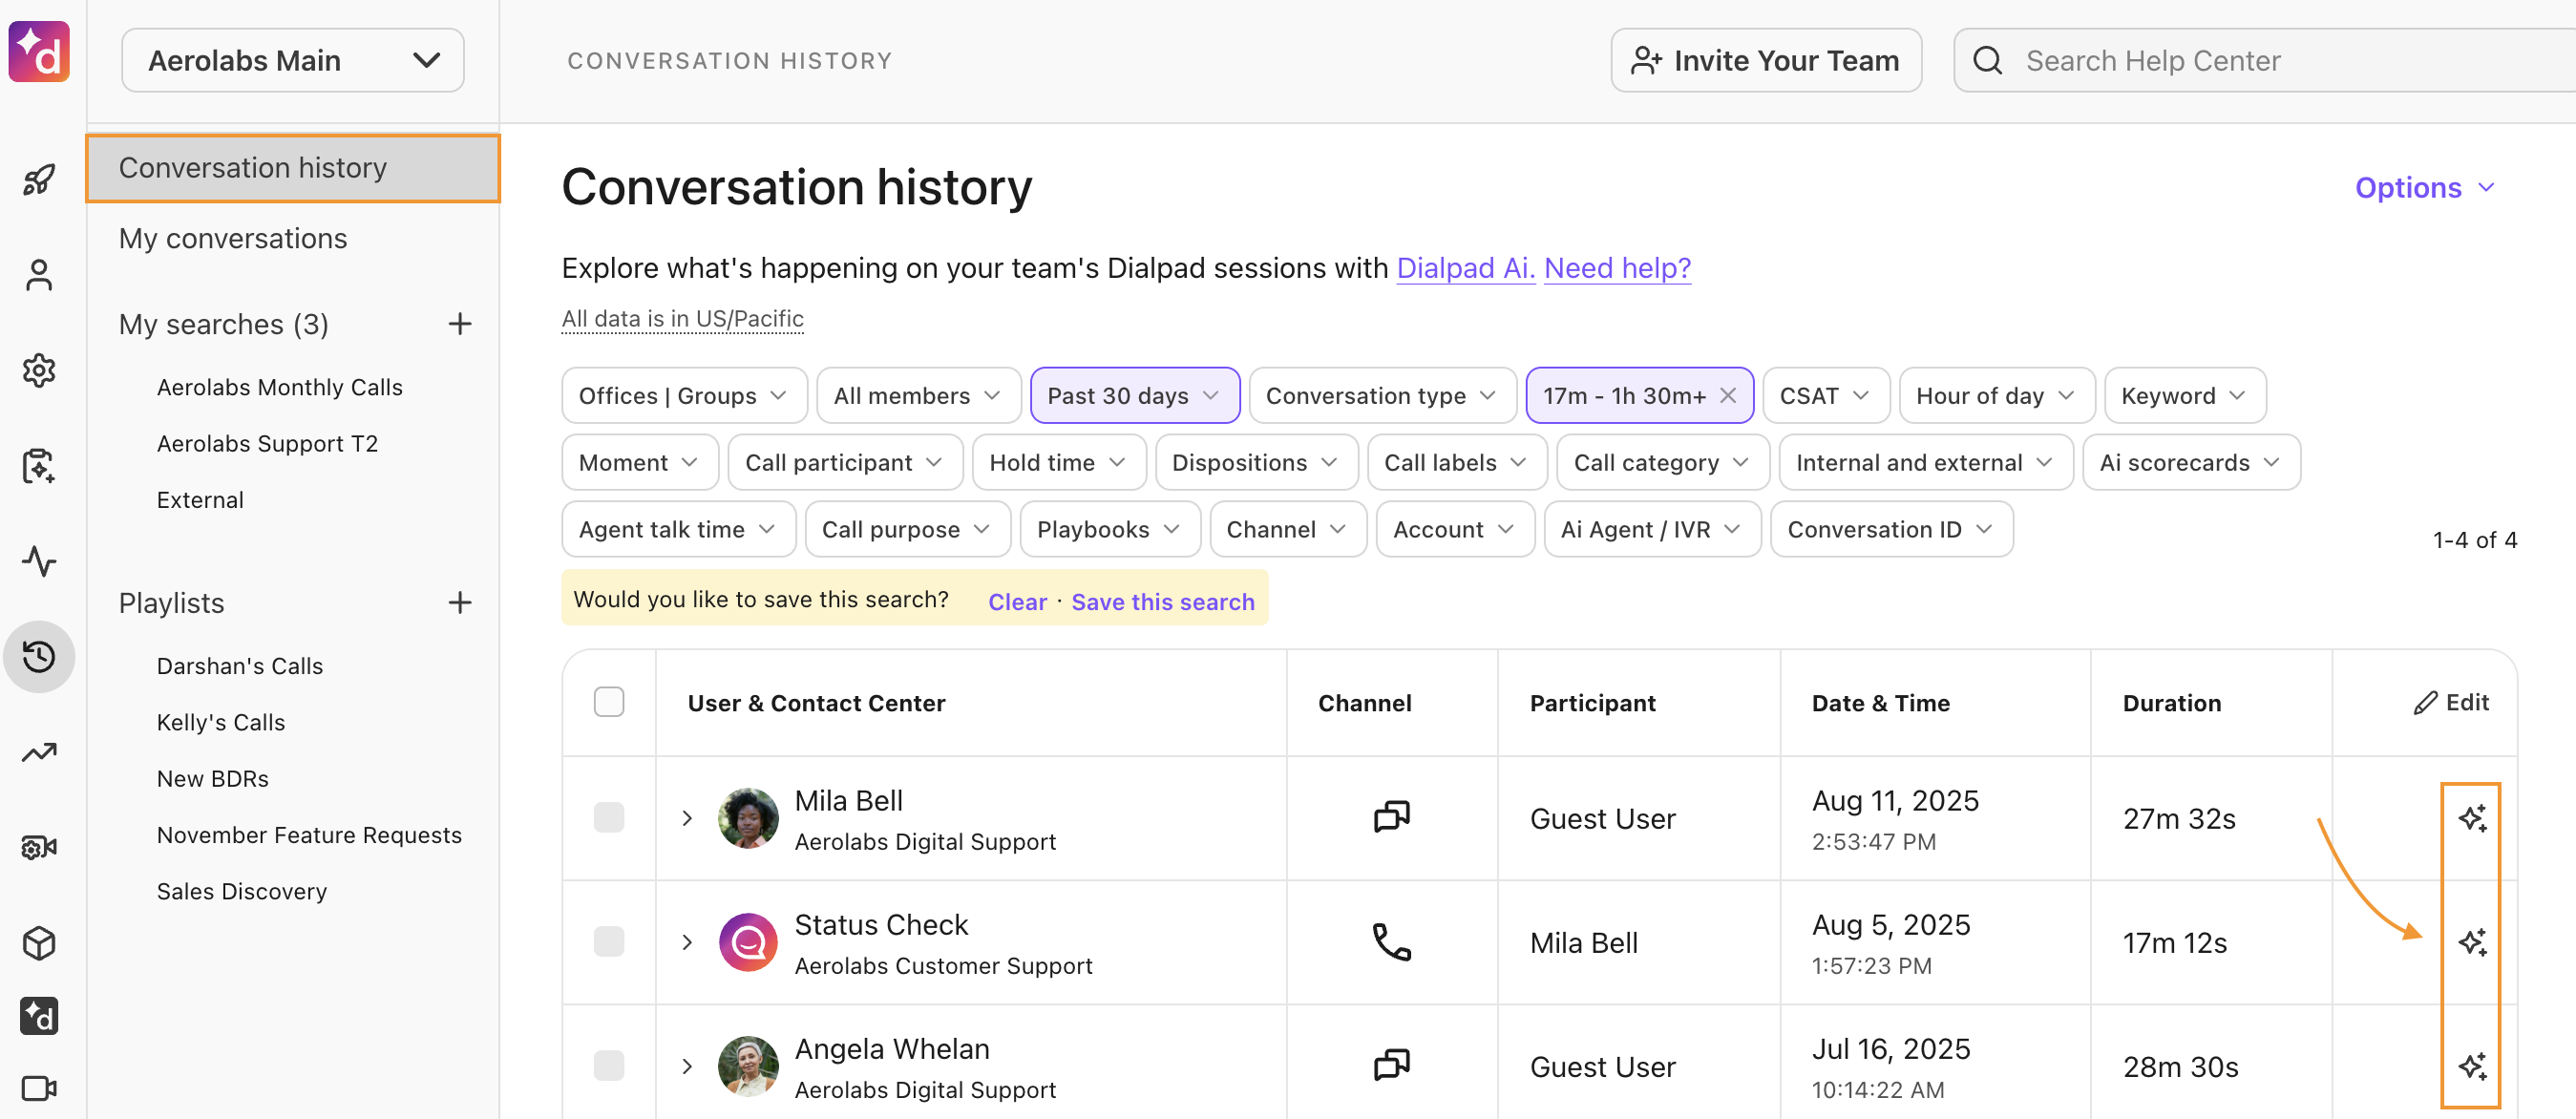Viewport: 2576px width, 1119px height.
Task: Open the Options dropdown menu
Action: tap(2425, 188)
